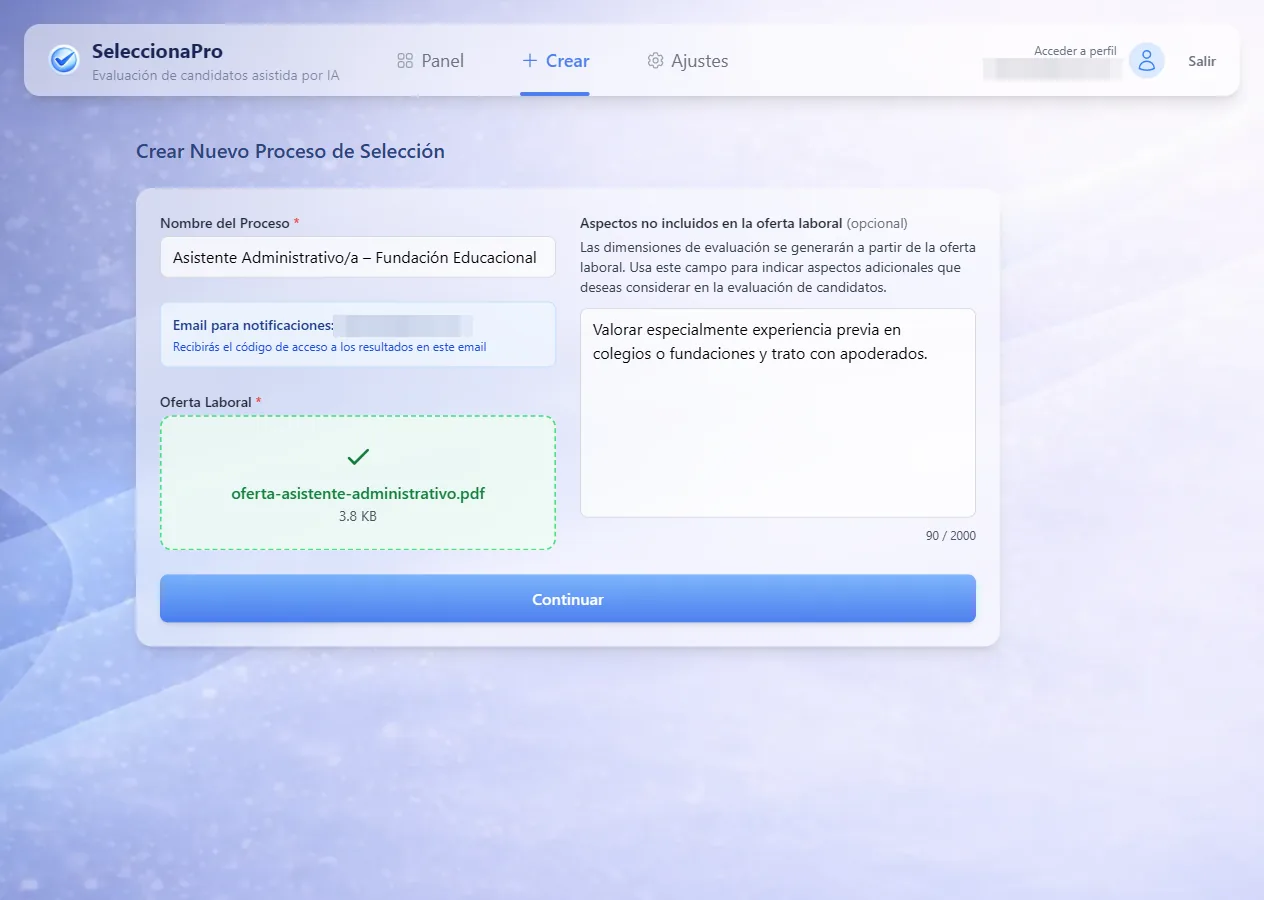The image size is (1264, 900).
Task: Click the green checkmark in upload area
Action: pyautogui.click(x=358, y=457)
